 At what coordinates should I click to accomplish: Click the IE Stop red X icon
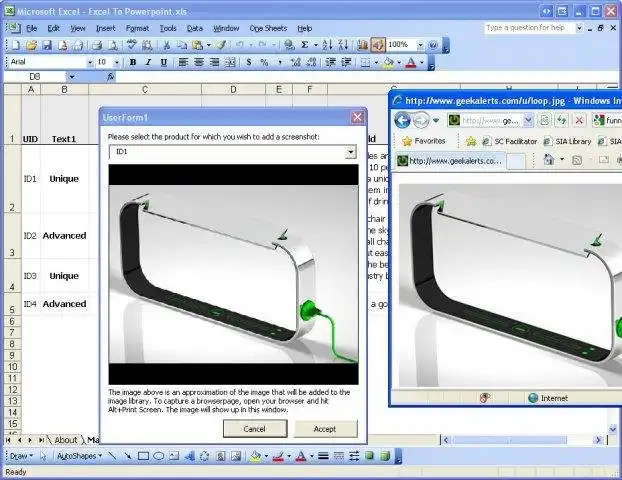click(x=579, y=120)
